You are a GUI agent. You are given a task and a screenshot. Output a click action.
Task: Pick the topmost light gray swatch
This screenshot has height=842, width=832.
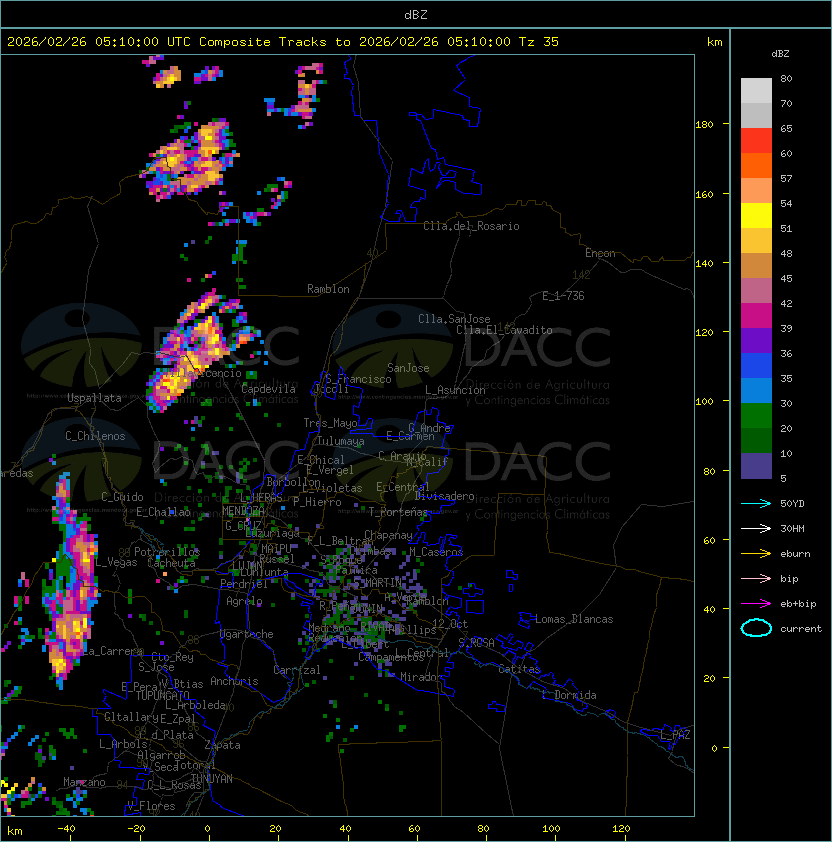(x=756, y=91)
